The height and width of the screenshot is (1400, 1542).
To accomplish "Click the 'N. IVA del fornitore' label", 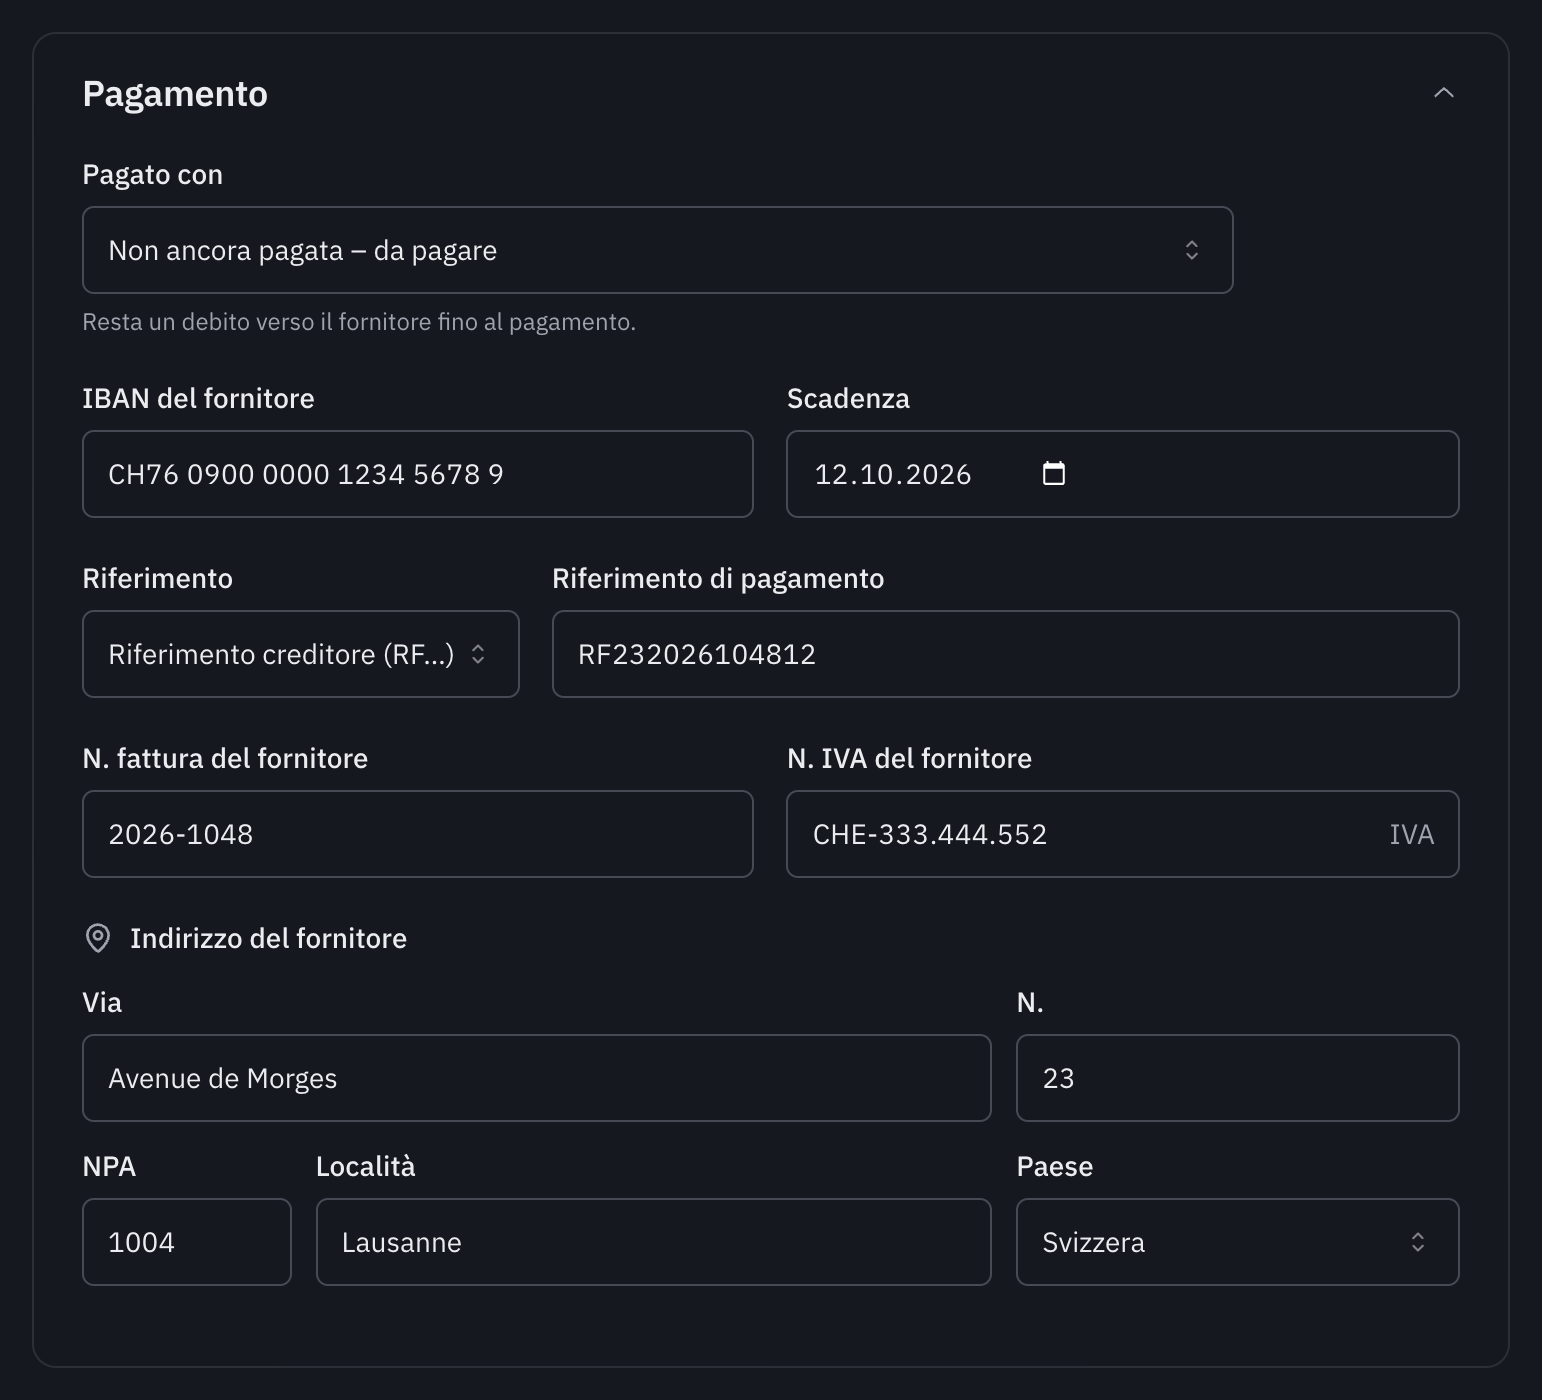I will (909, 758).
